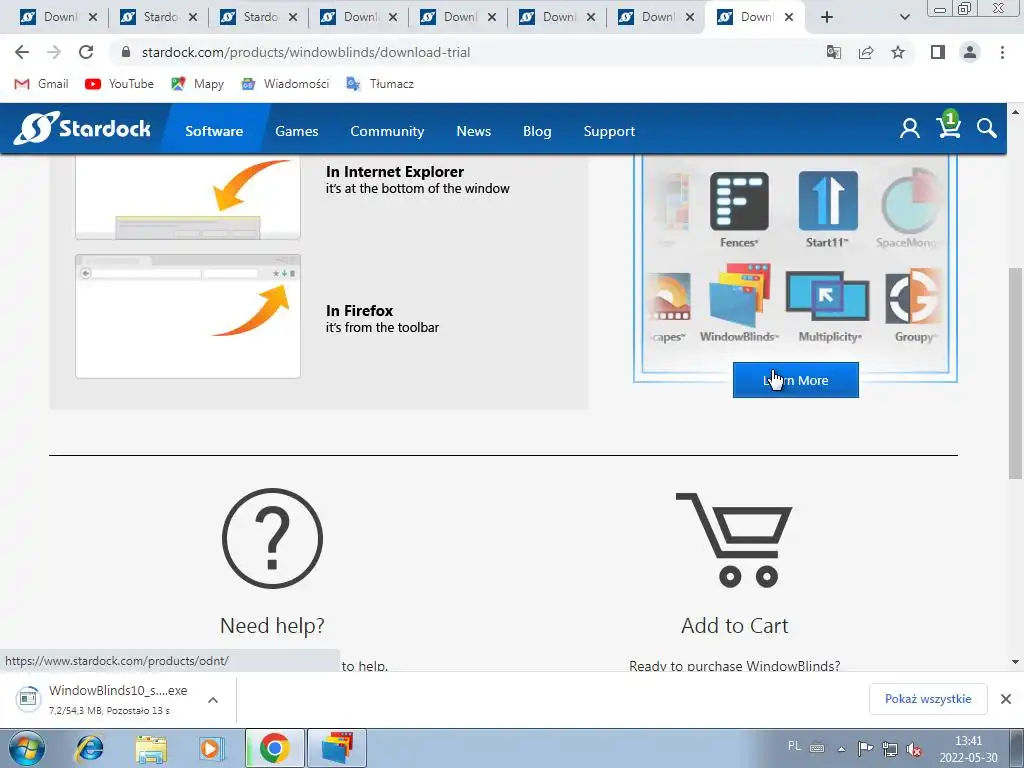Show hidden system tray icons
Viewport: 1024px width, 768px height.
click(842, 748)
